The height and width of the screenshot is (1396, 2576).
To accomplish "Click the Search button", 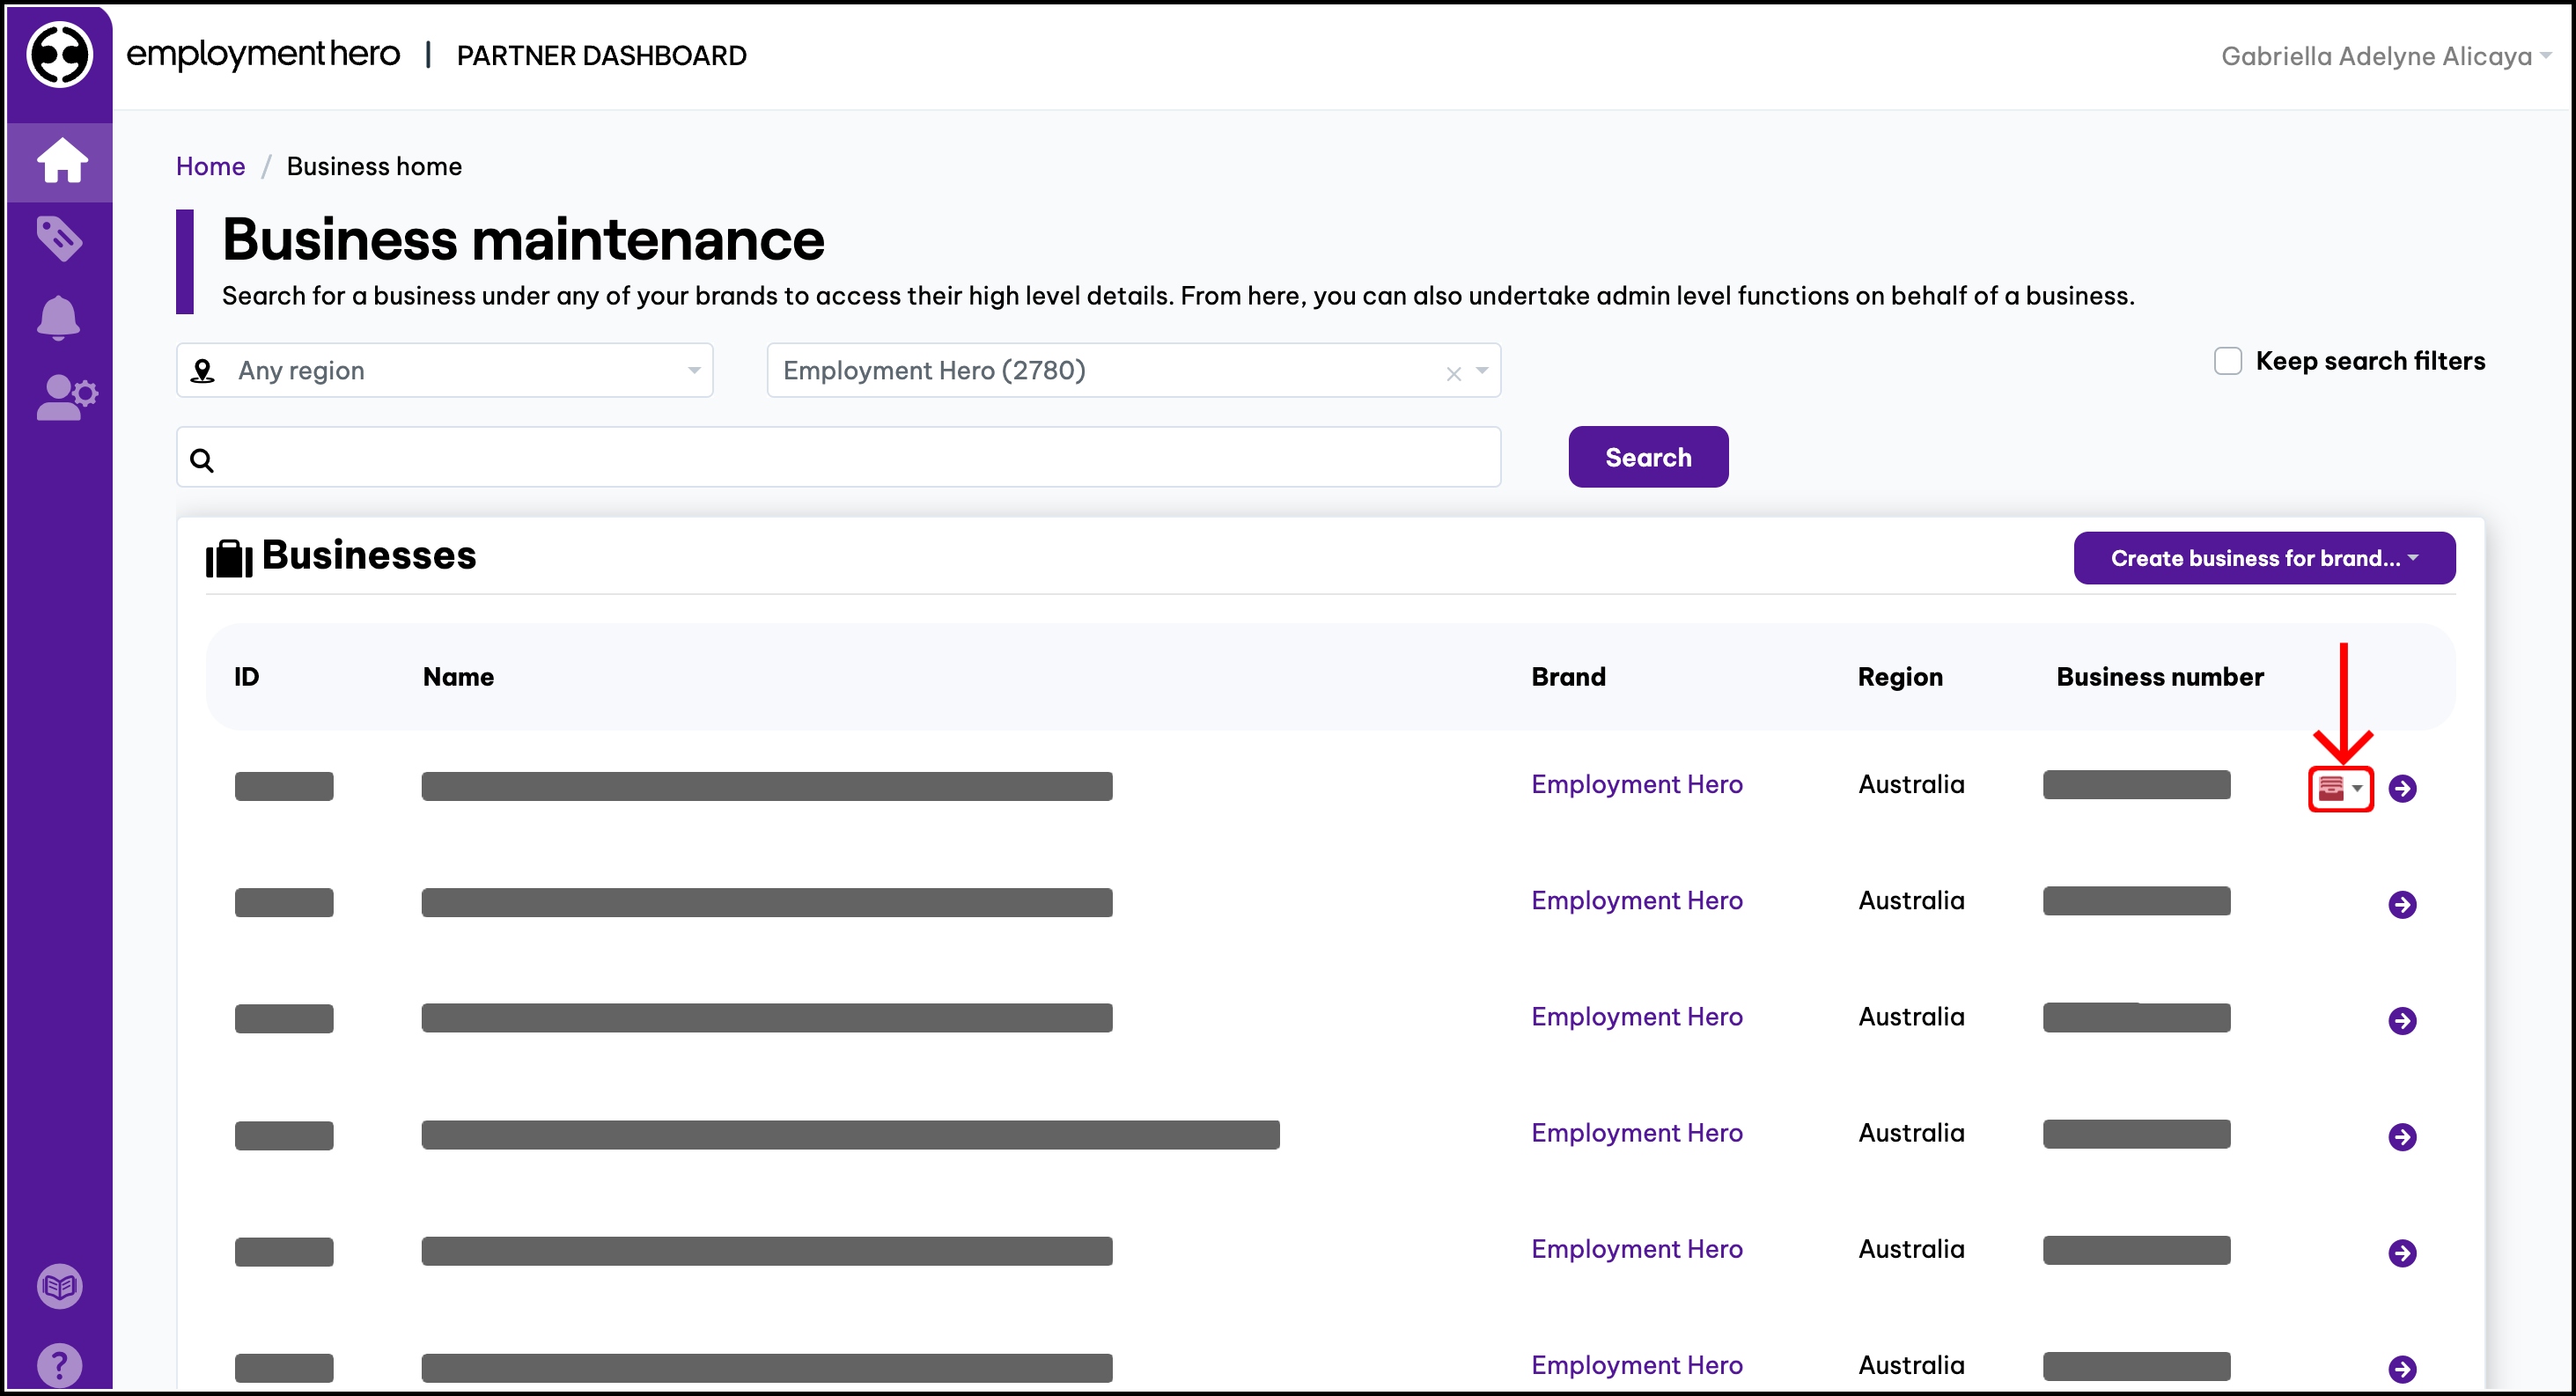I will click(x=1648, y=457).
